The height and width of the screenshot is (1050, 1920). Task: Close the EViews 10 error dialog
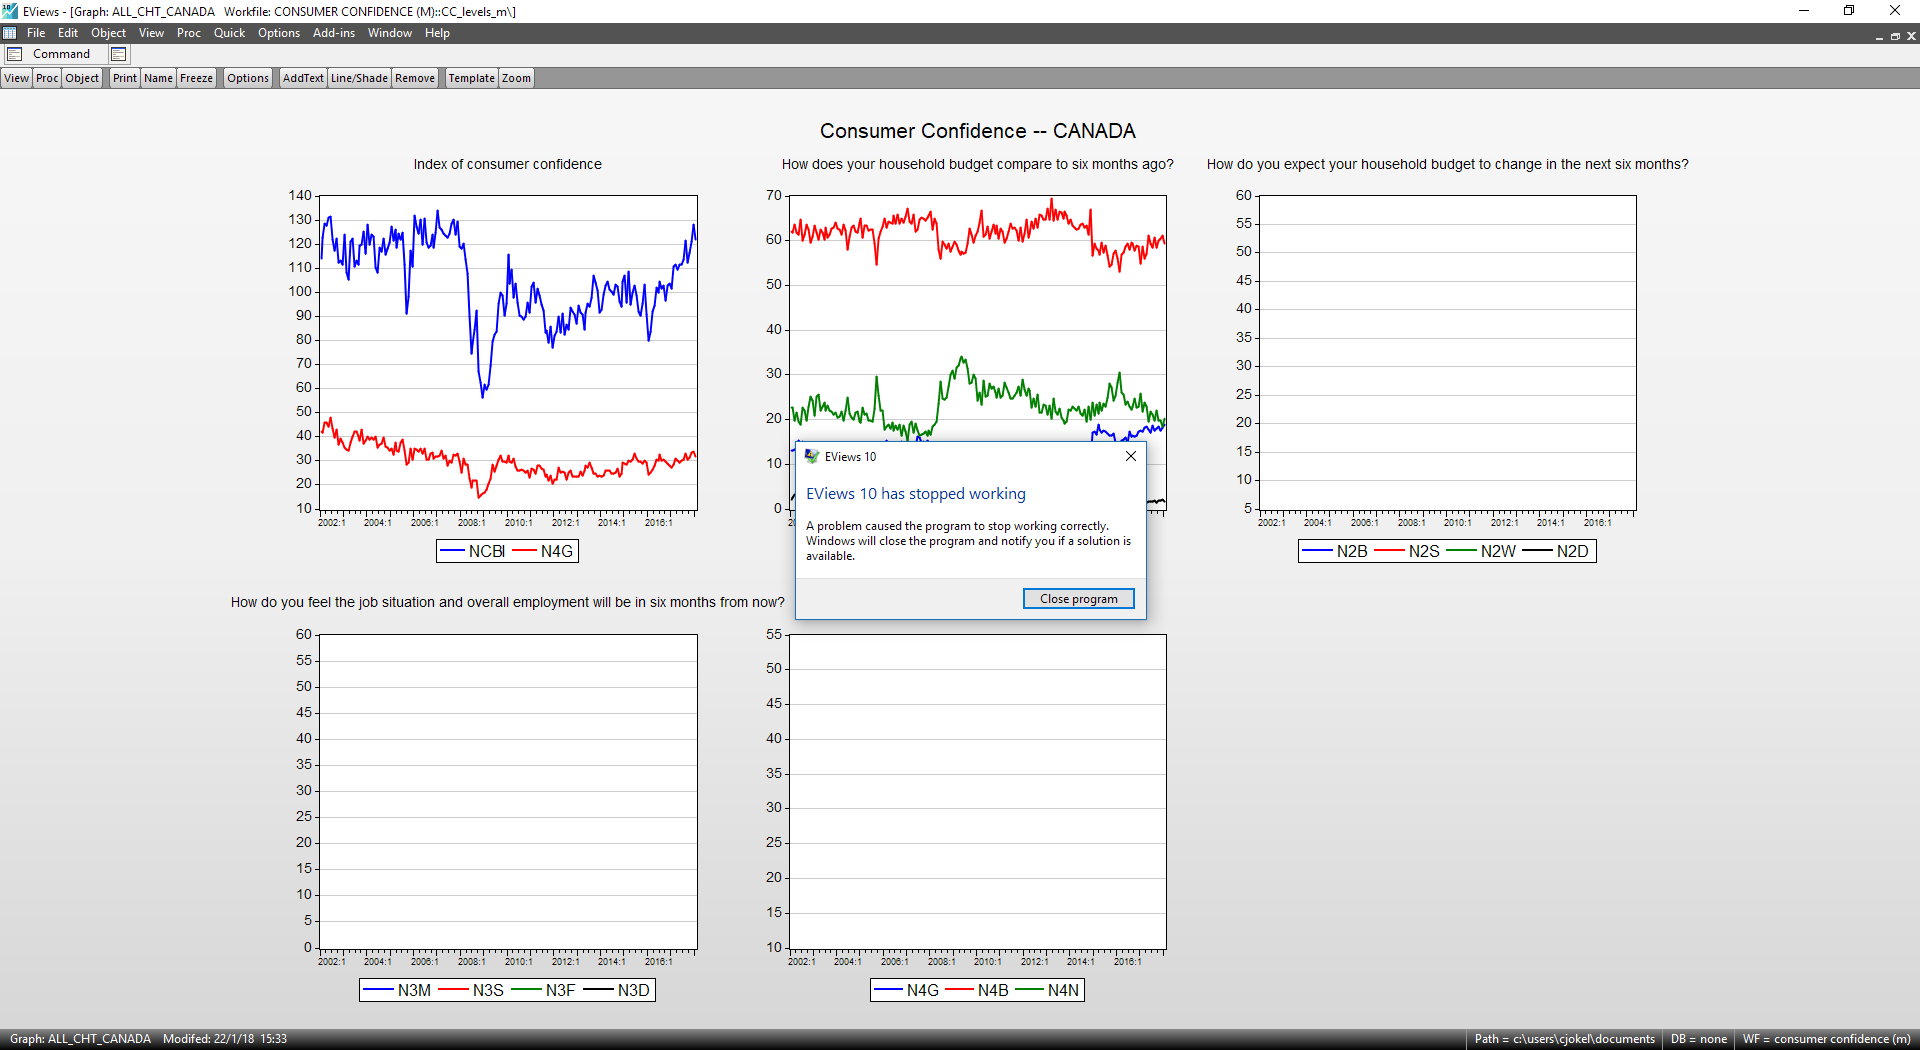click(1131, 456)
